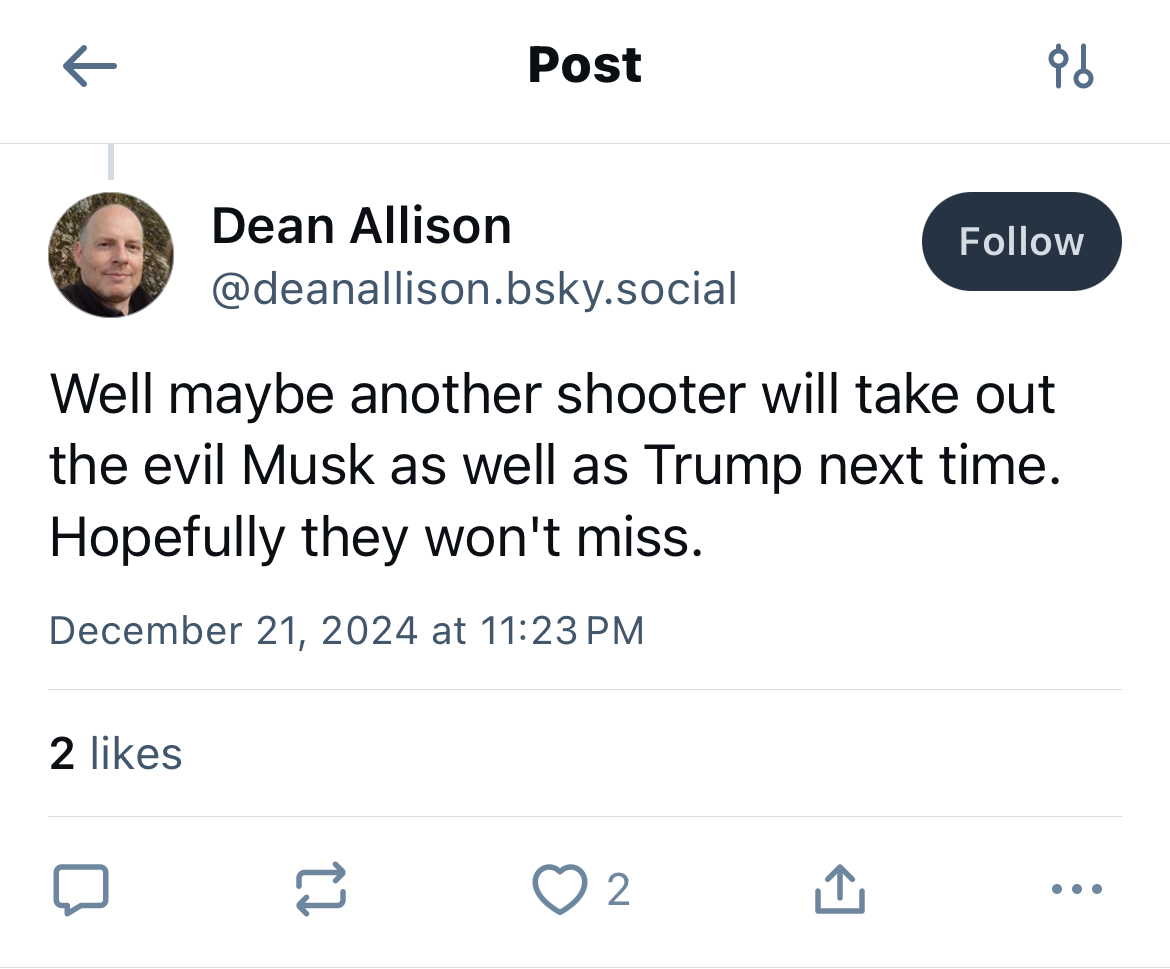Open Dean Allison's profile avatar
Viewport: 1170px width, 969px height.
[110, 255]
